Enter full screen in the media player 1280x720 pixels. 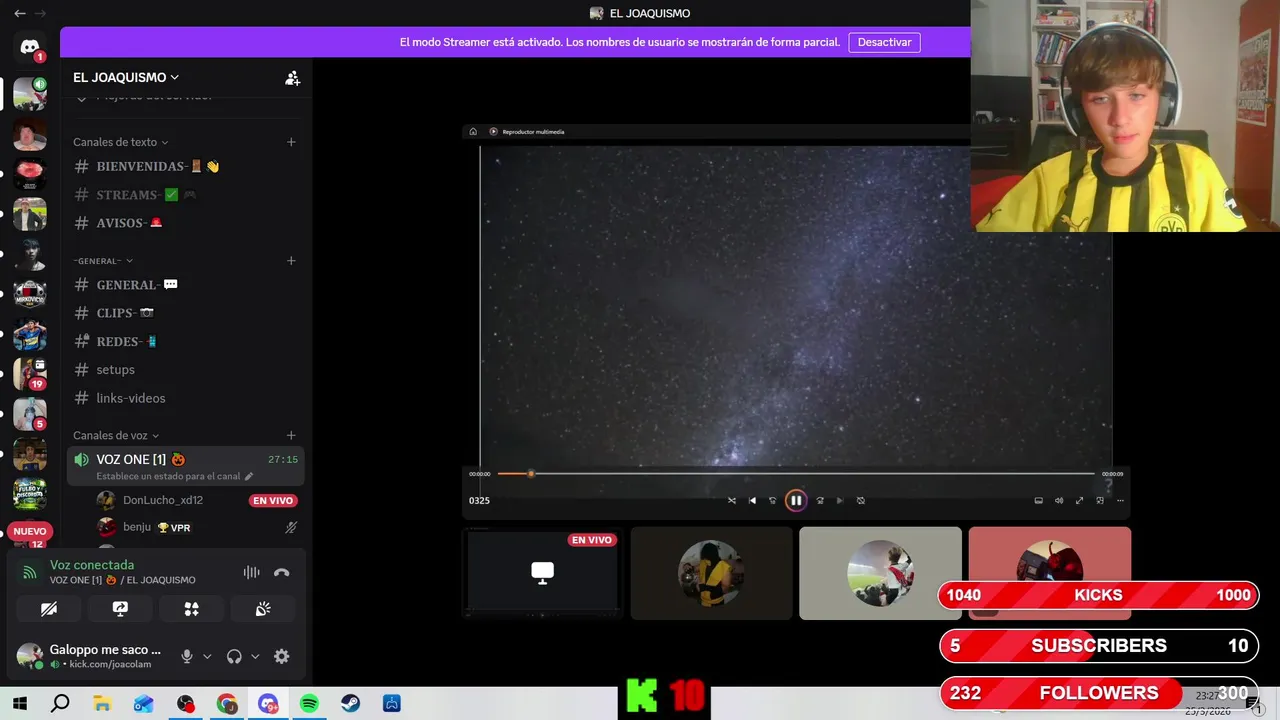pos(1079,501)
